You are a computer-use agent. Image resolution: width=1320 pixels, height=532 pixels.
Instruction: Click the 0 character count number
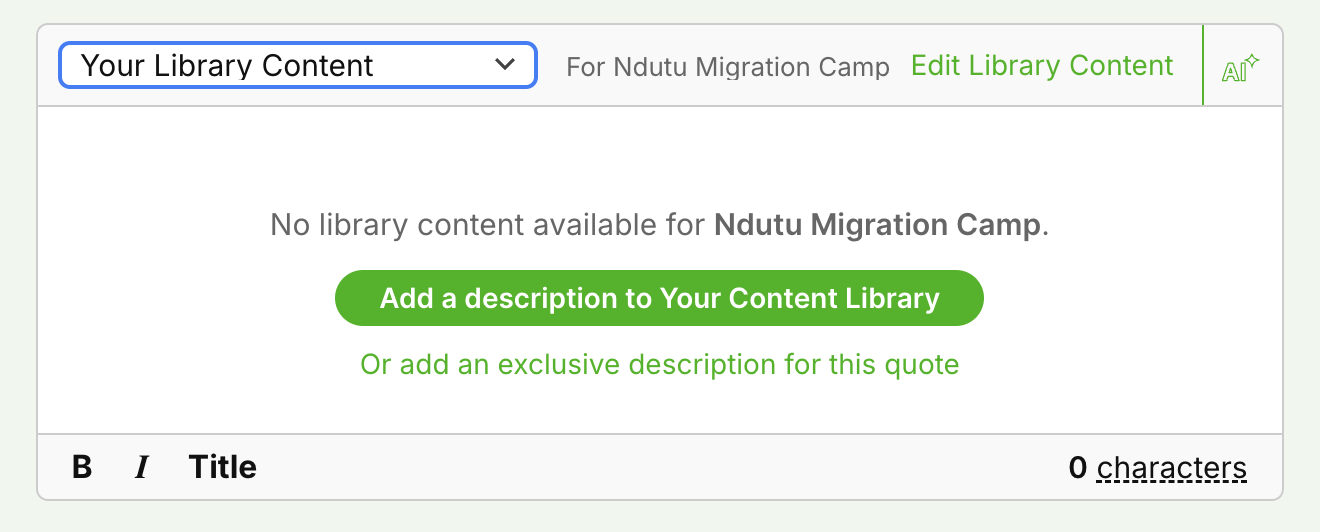pyautogui.click(x=1077, y=468)
